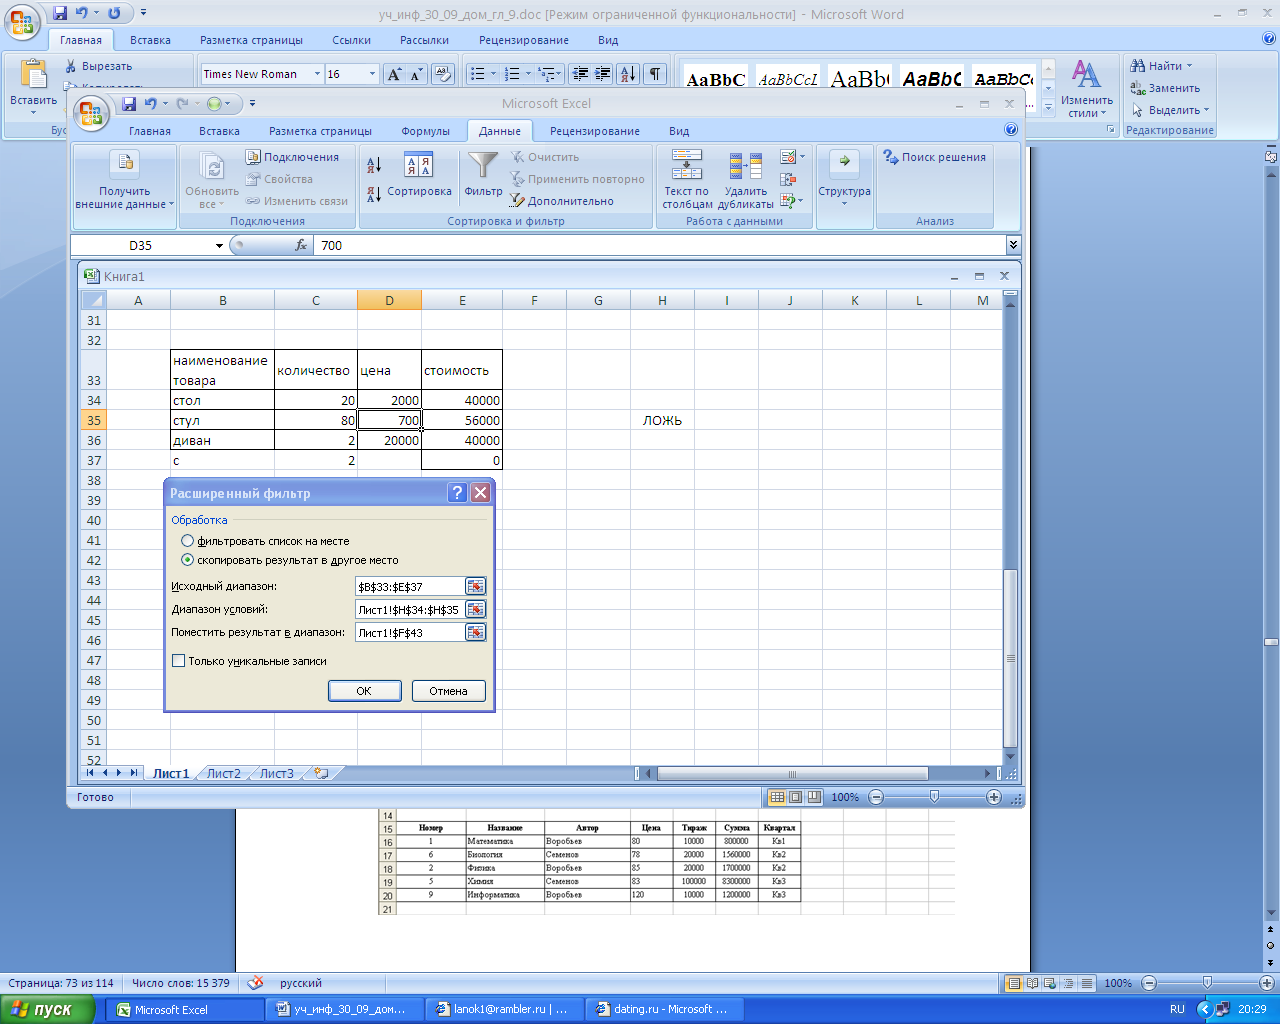Open Изменить стили dropdown in Word
The height and width of the screenshot is (1024, 1280).
coord(1087,89)
